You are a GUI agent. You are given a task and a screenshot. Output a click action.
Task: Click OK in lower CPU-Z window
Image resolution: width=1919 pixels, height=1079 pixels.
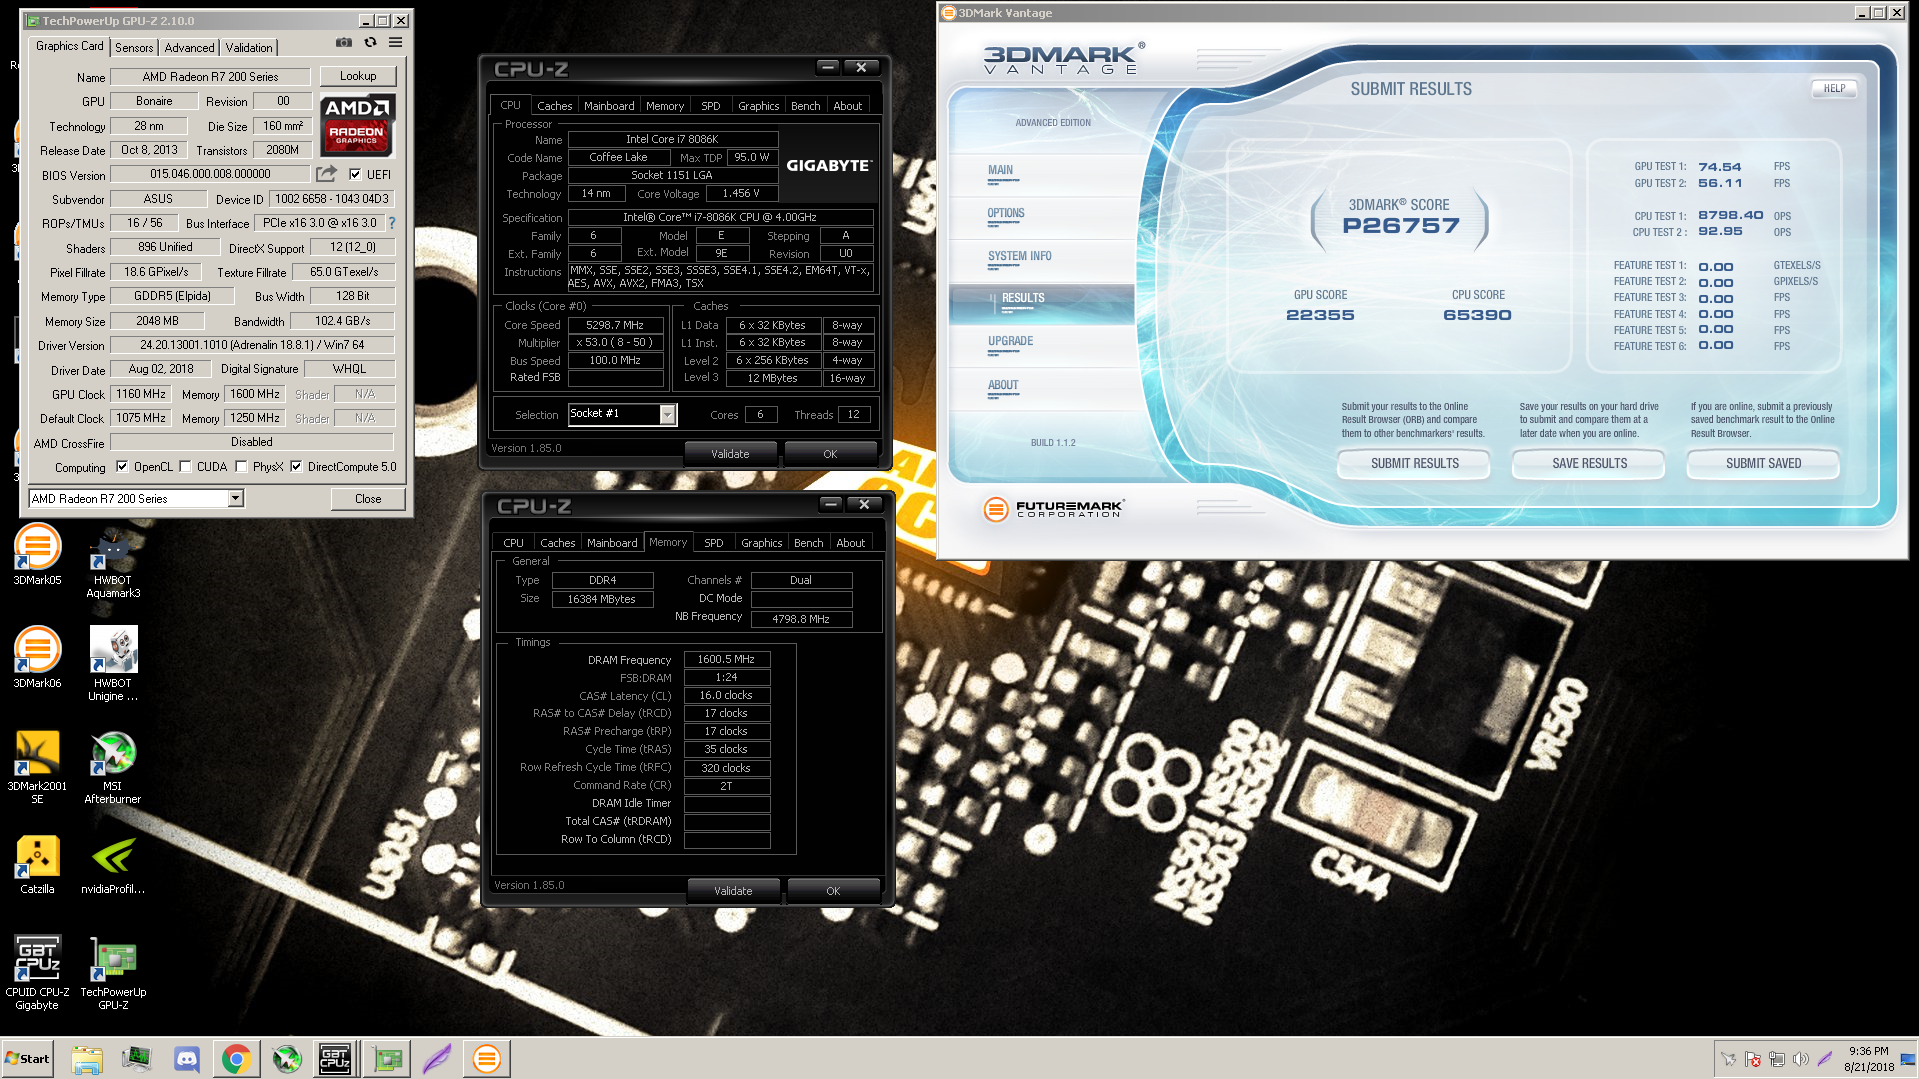coord(833,890)
